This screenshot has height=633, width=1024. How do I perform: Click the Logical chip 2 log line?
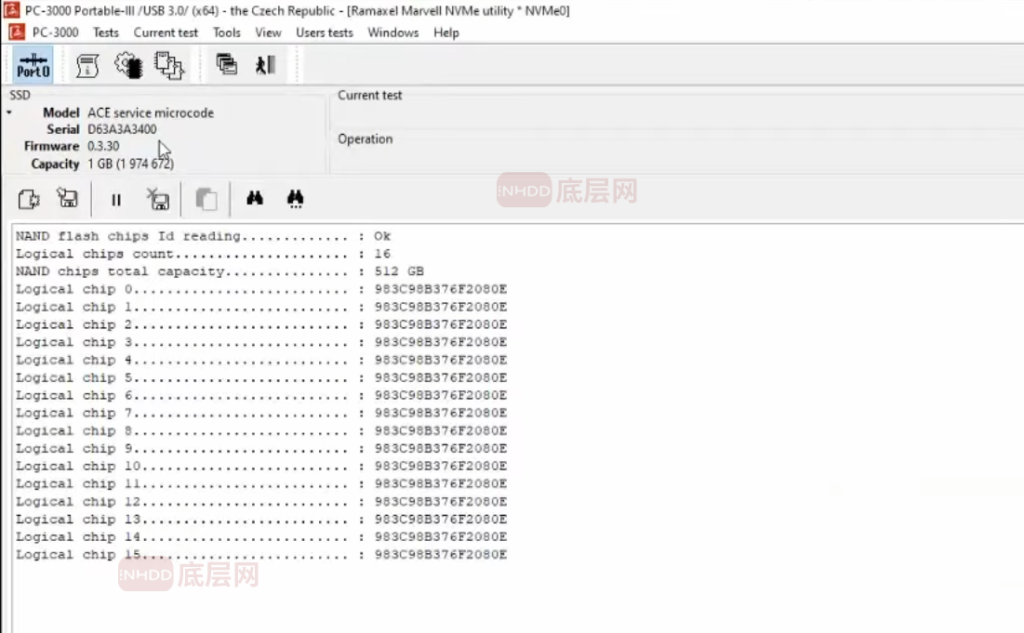click(x=261, y=324)
